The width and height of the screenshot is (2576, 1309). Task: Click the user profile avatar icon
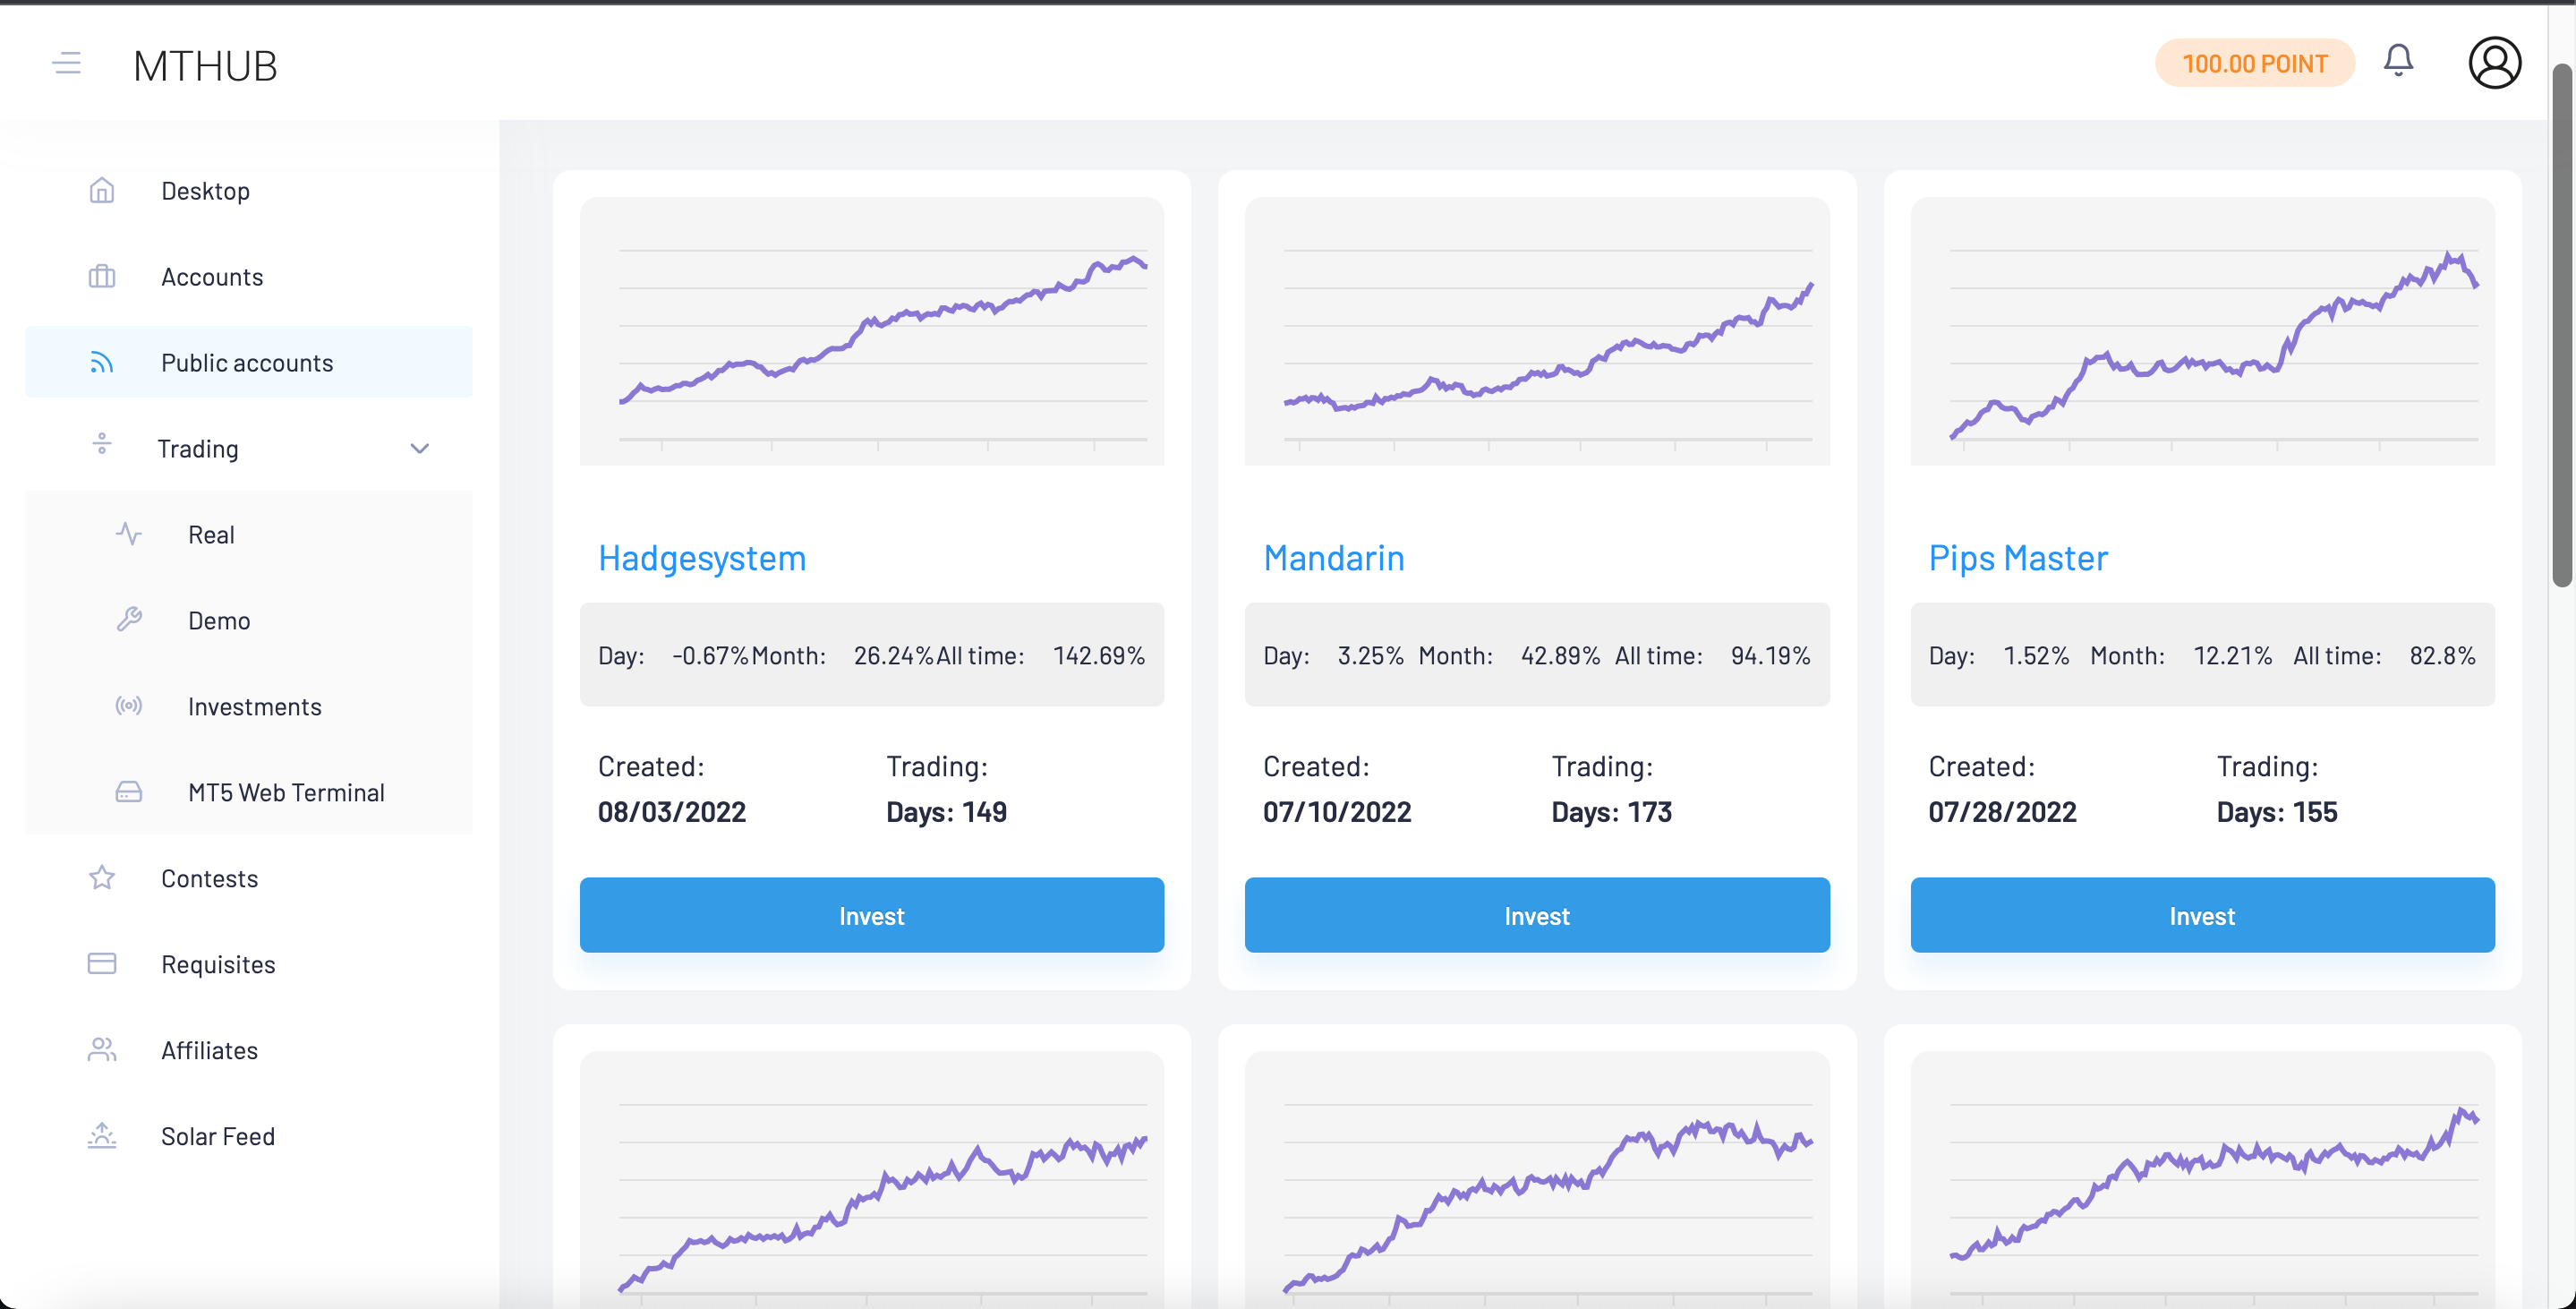click(x=2494, y=62)
